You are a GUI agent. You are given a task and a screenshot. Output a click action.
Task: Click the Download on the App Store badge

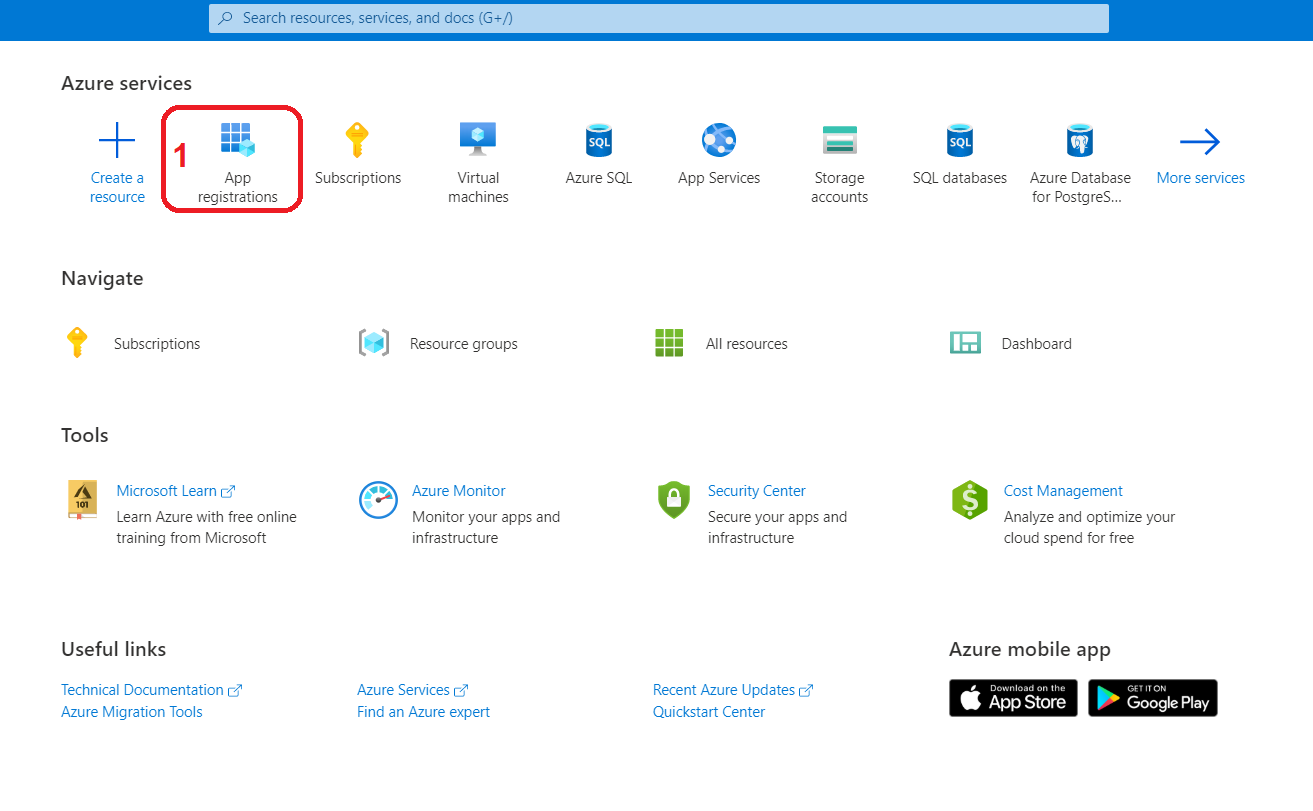click(1013, 698)
